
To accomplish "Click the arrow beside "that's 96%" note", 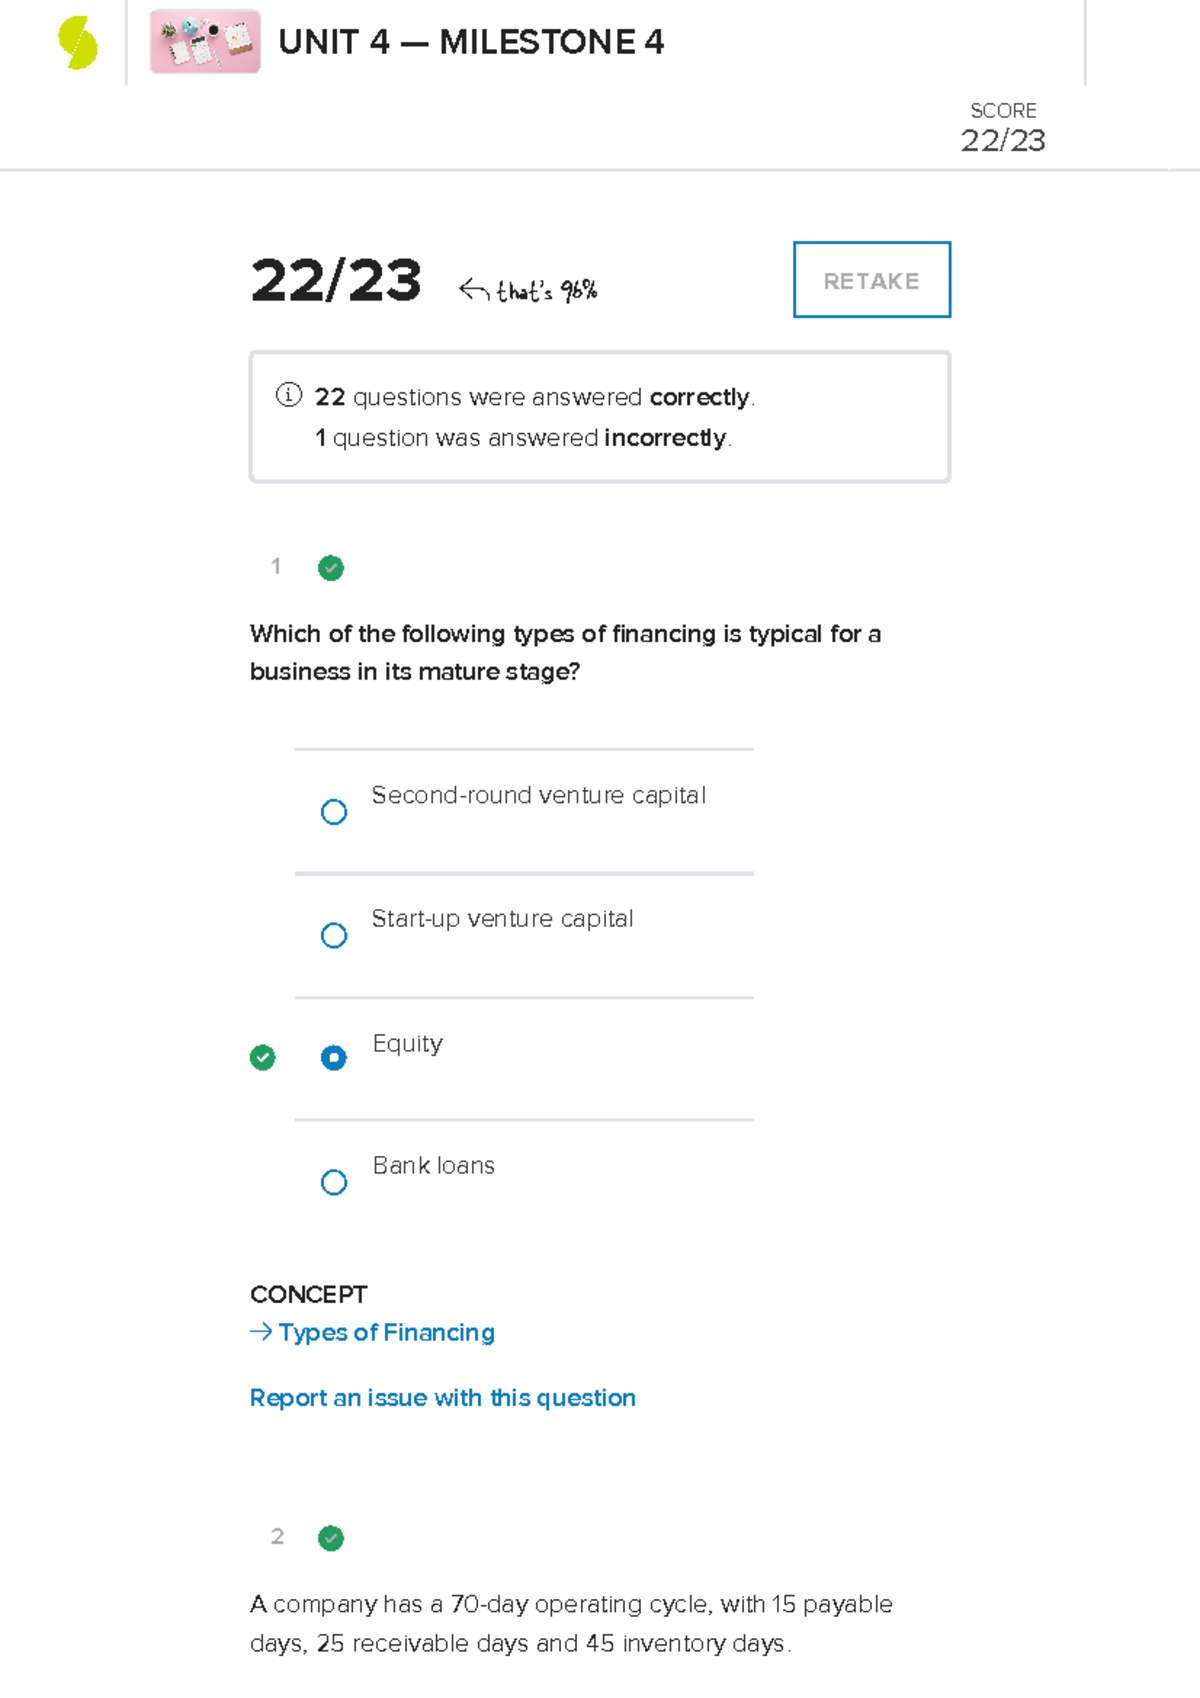I will (x=474, y=290).
